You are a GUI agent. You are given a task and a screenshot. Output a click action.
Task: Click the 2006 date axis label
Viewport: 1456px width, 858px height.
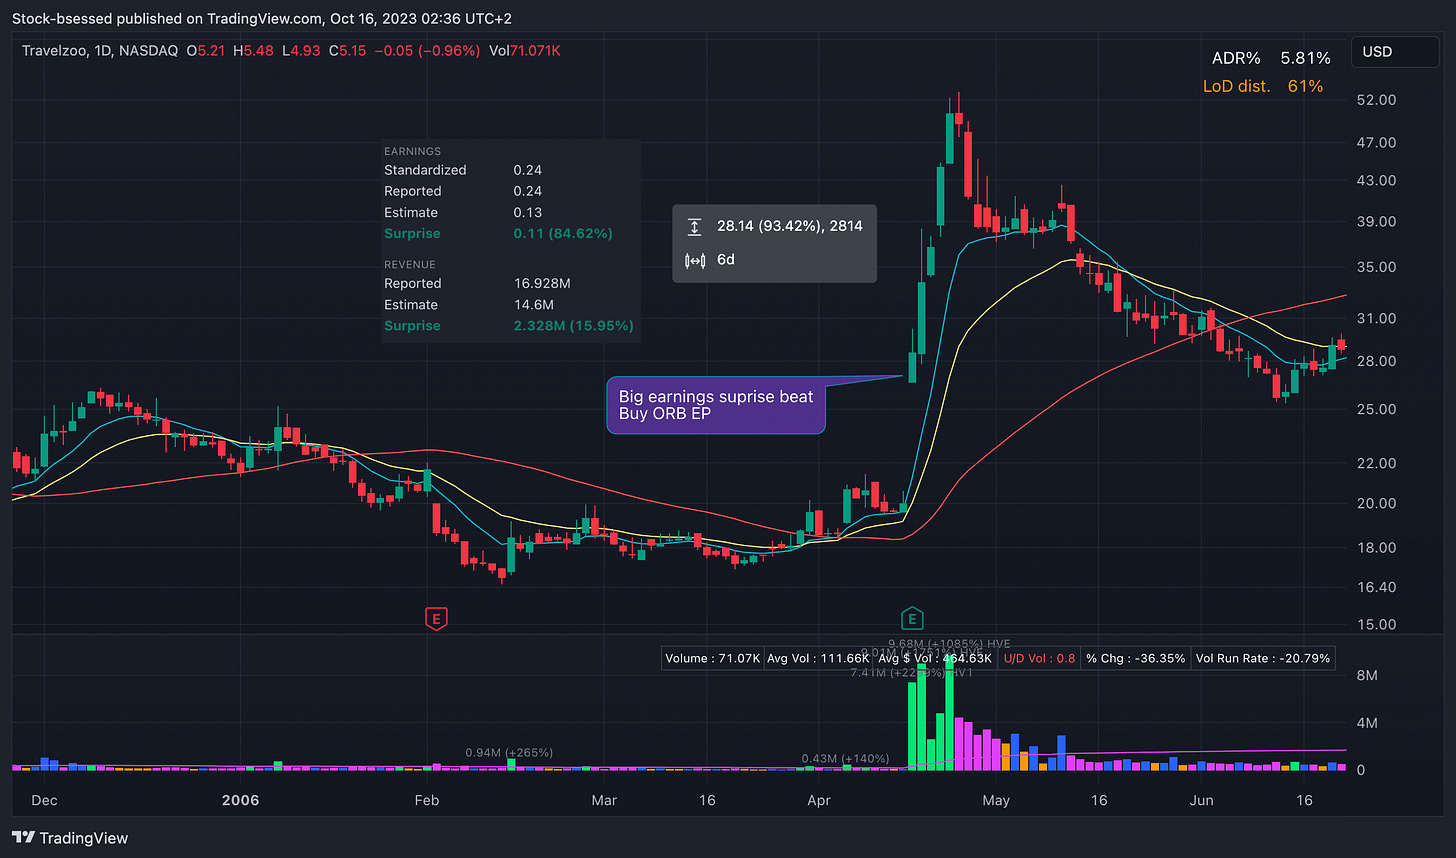[x=241, y=800]
